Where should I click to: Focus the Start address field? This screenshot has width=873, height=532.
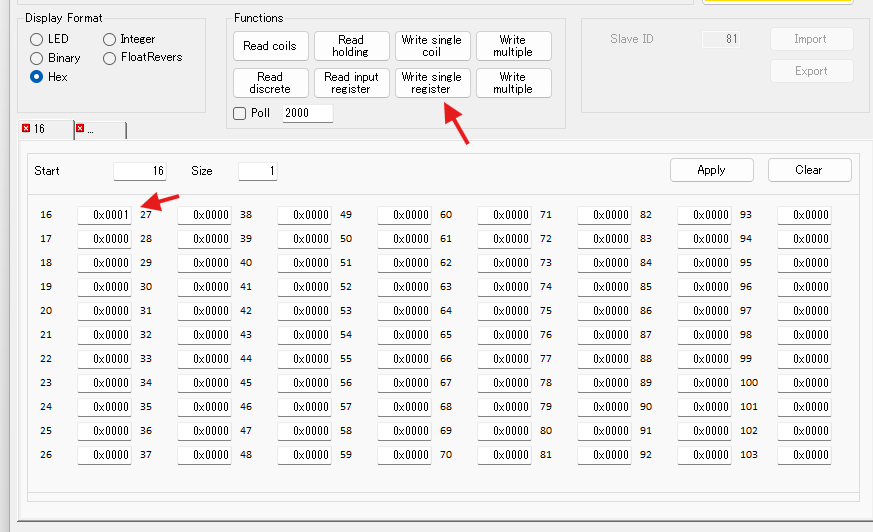pyautogui.click(x=140, y=171)
